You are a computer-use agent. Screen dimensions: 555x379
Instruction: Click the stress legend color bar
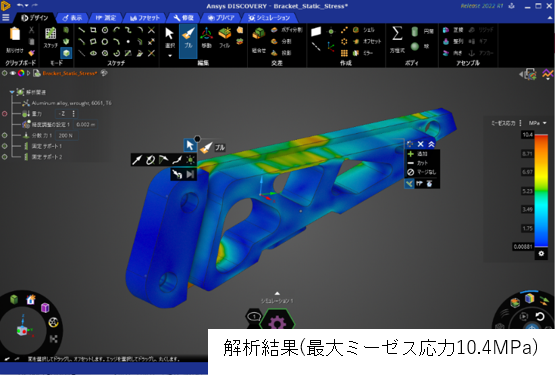[x=541, y=190]
